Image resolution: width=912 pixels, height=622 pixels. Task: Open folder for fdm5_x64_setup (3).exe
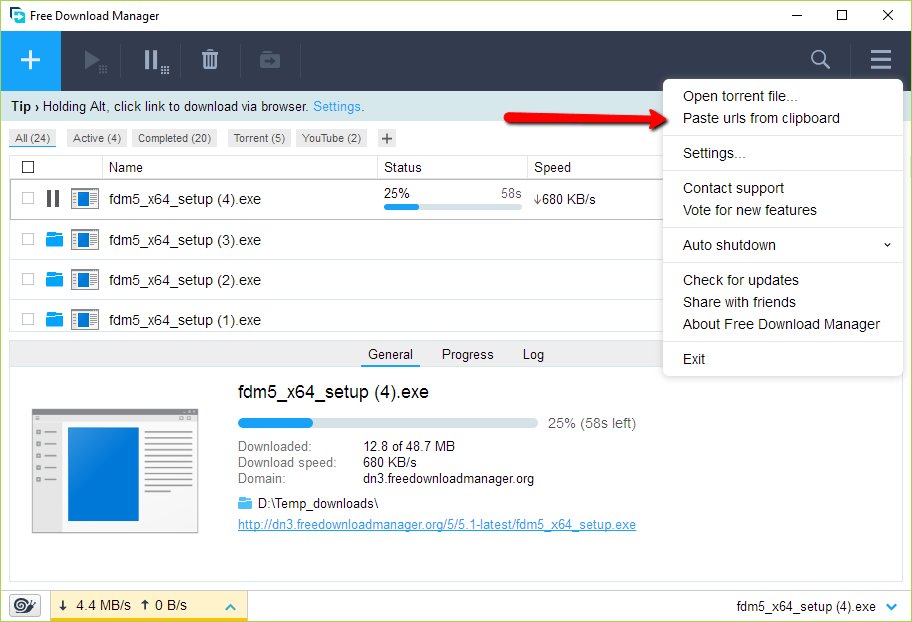[x=54, y=239]
